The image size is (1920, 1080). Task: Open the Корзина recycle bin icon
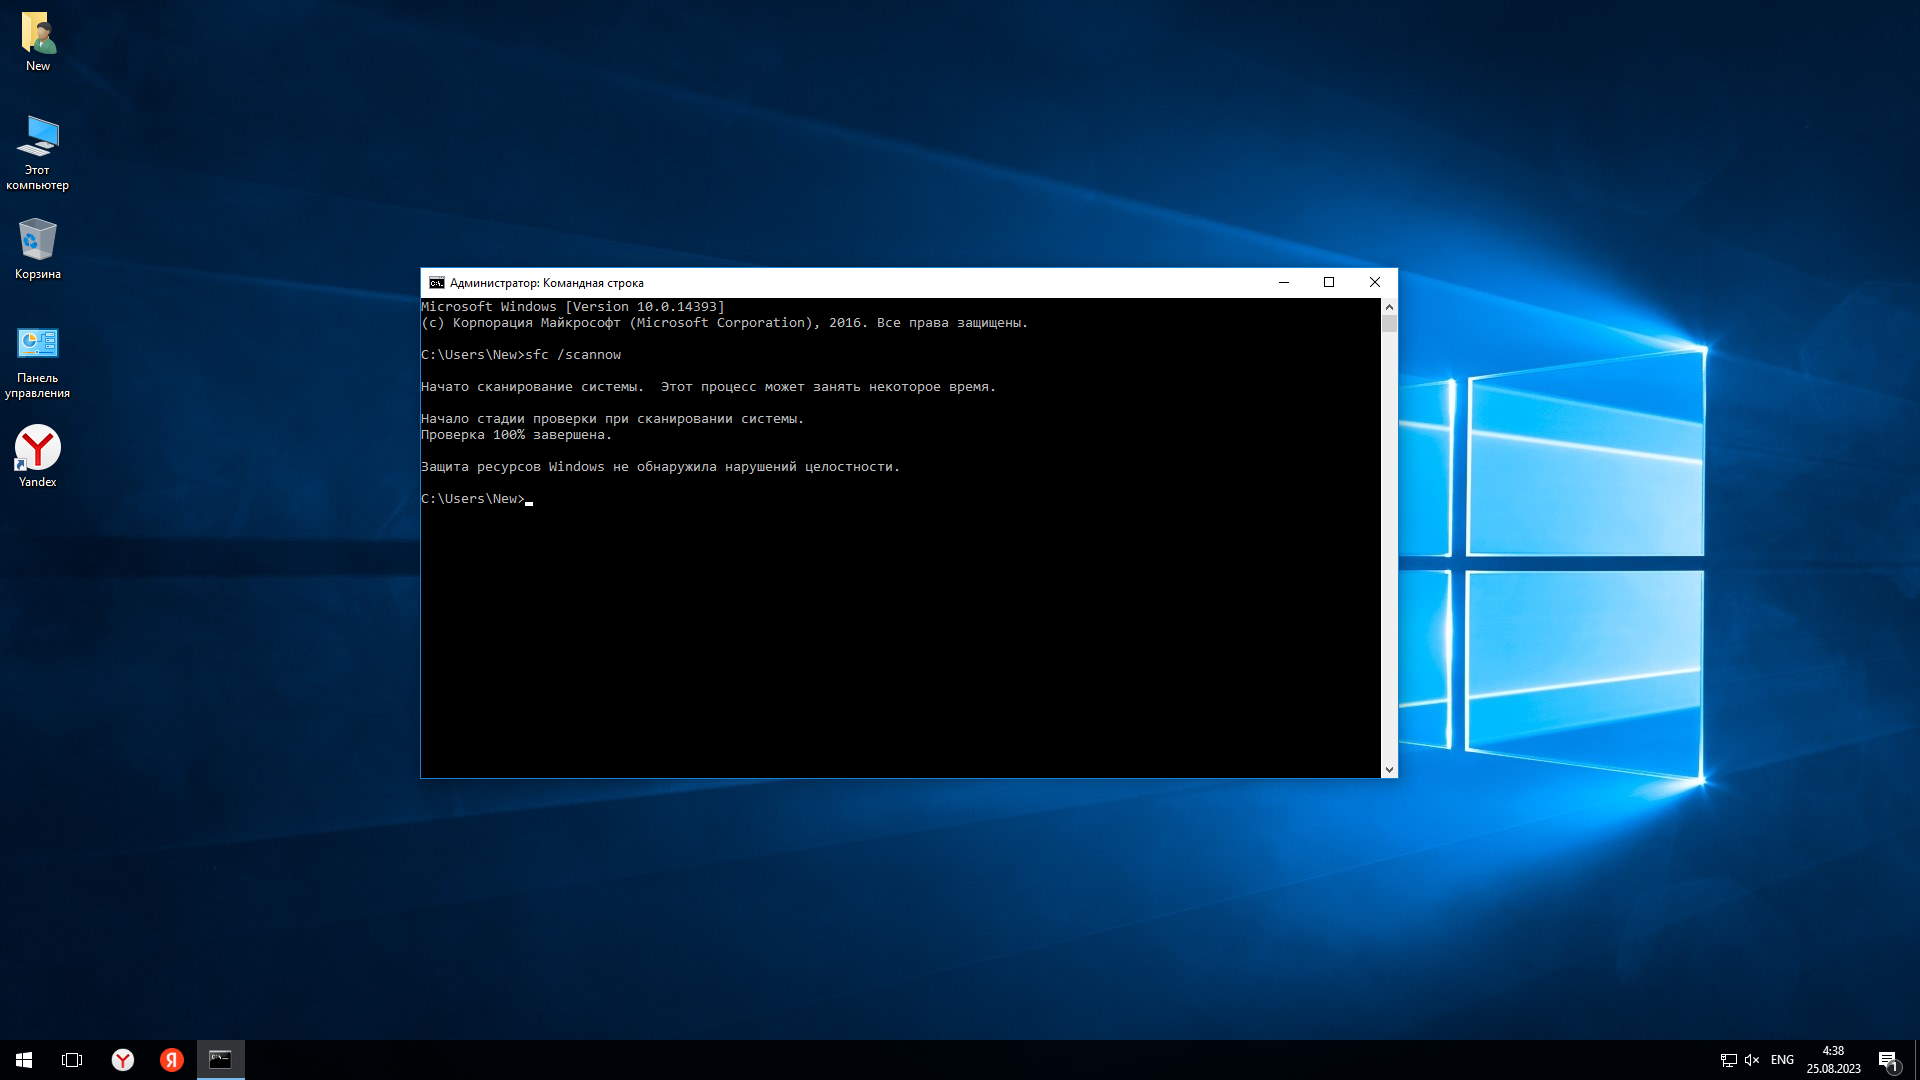pyautogui.click(x=38, y=241)
